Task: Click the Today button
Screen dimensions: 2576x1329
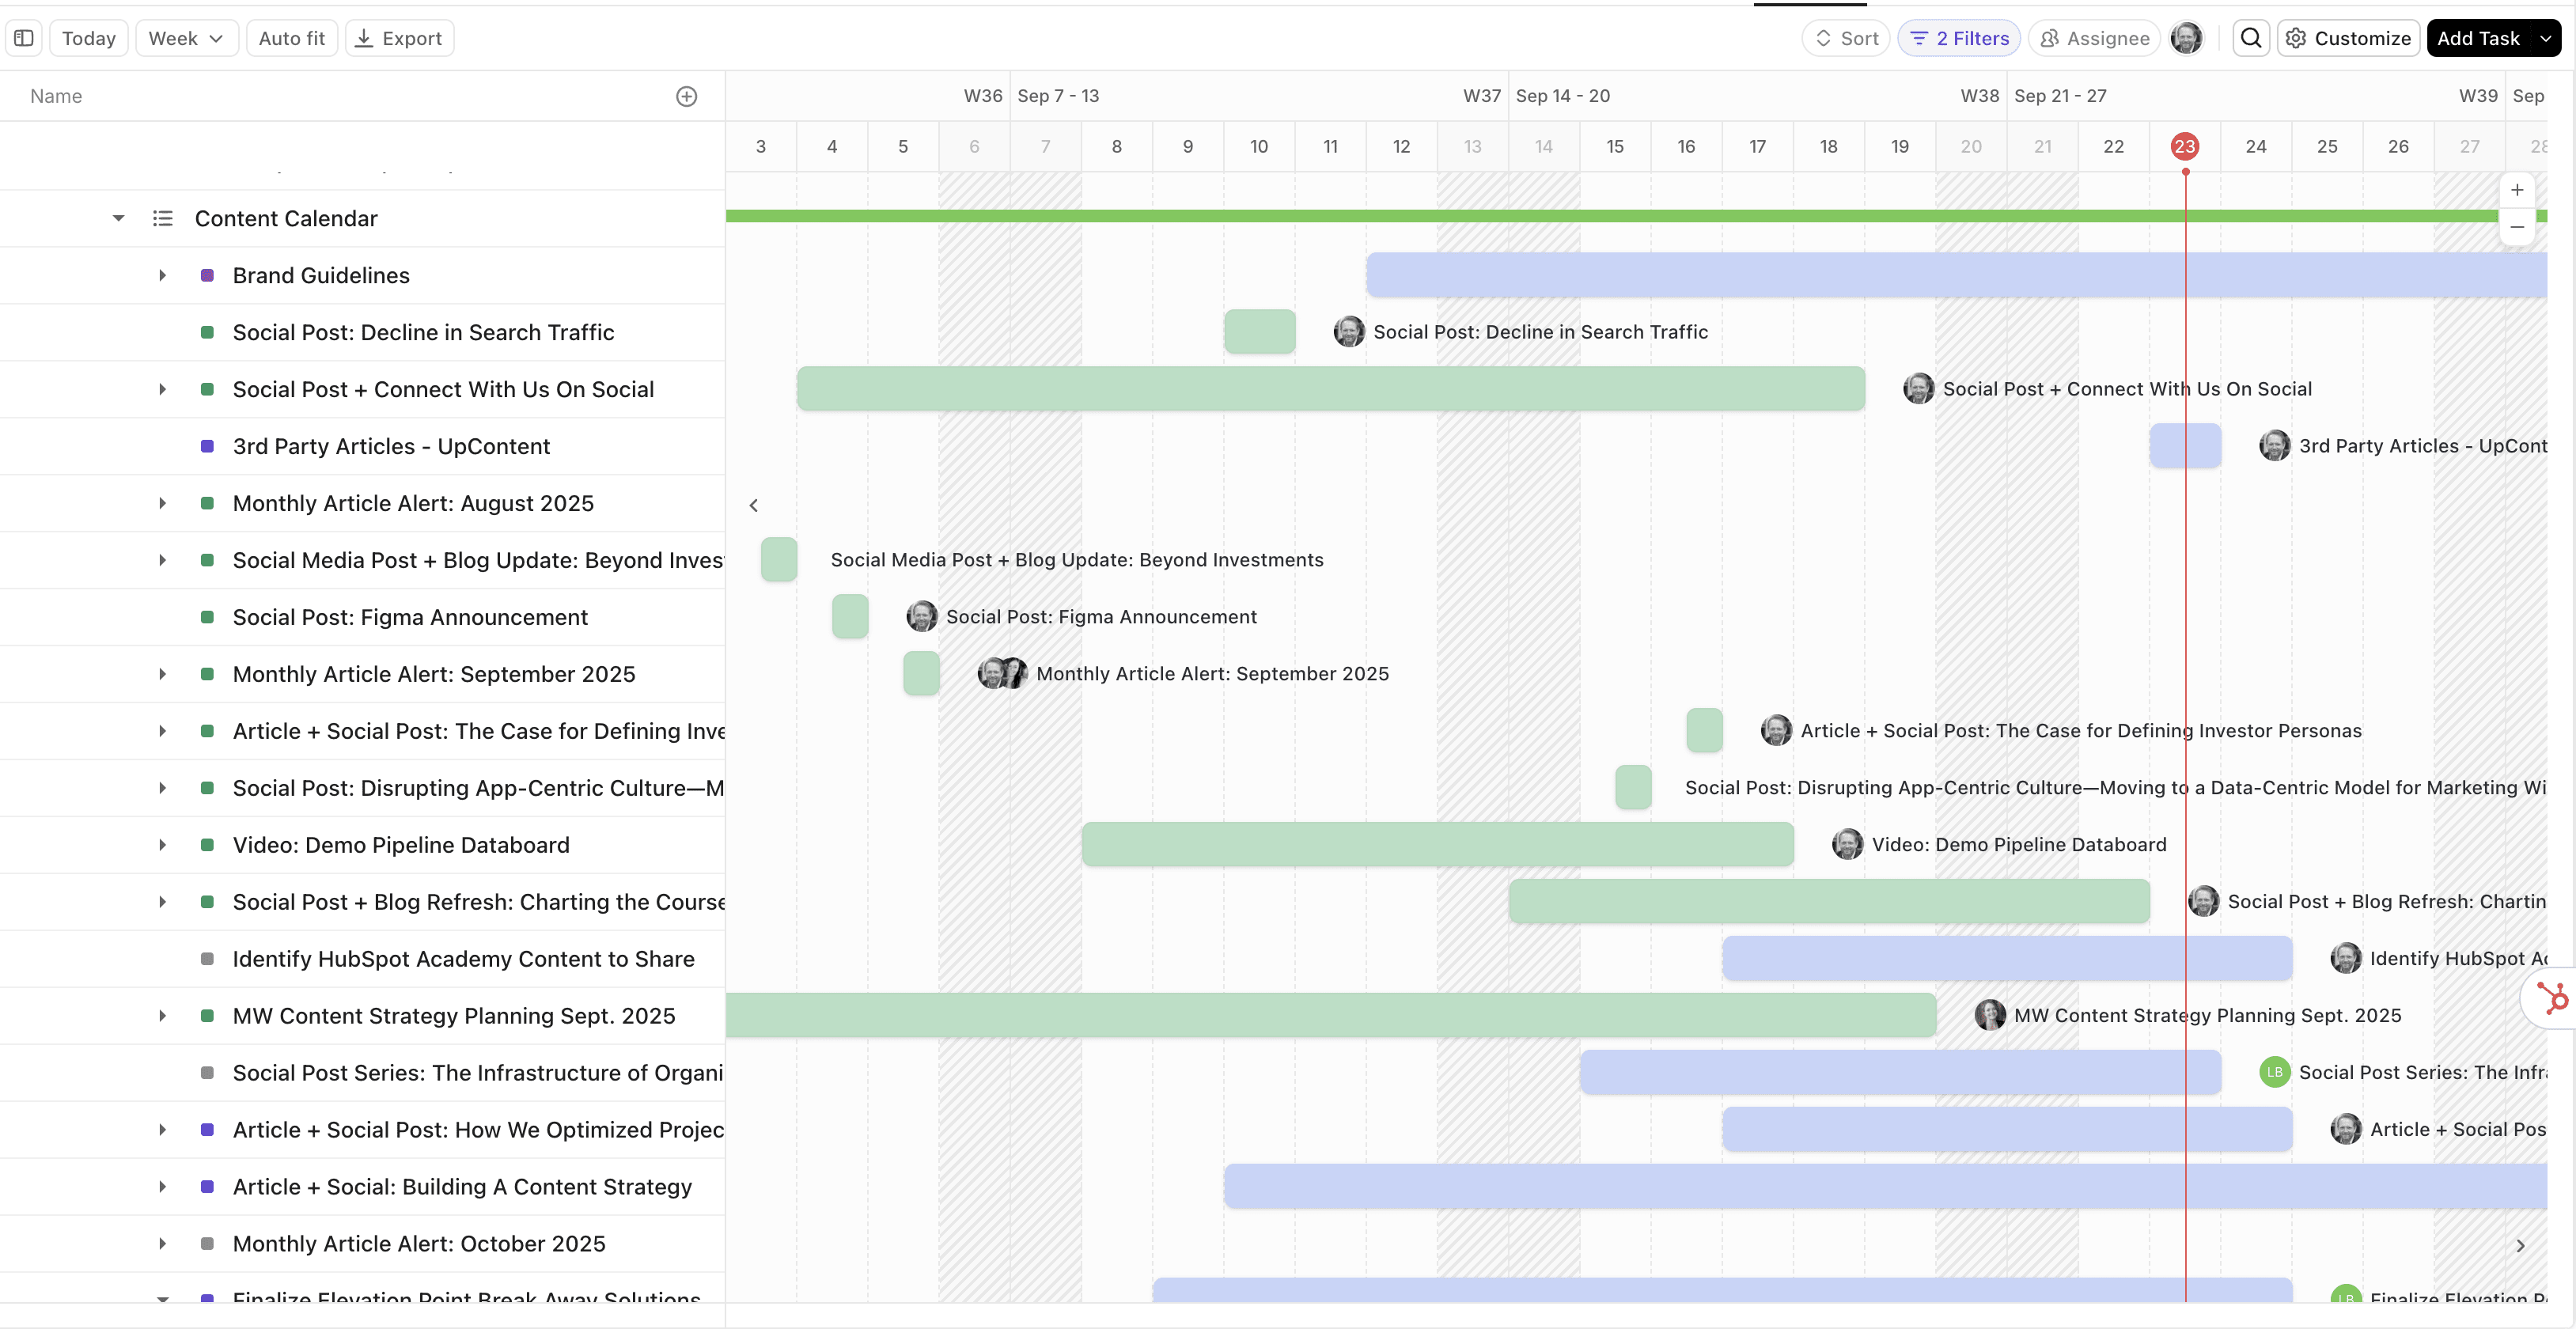Action: pyautogui.click(x=89, y=38)
